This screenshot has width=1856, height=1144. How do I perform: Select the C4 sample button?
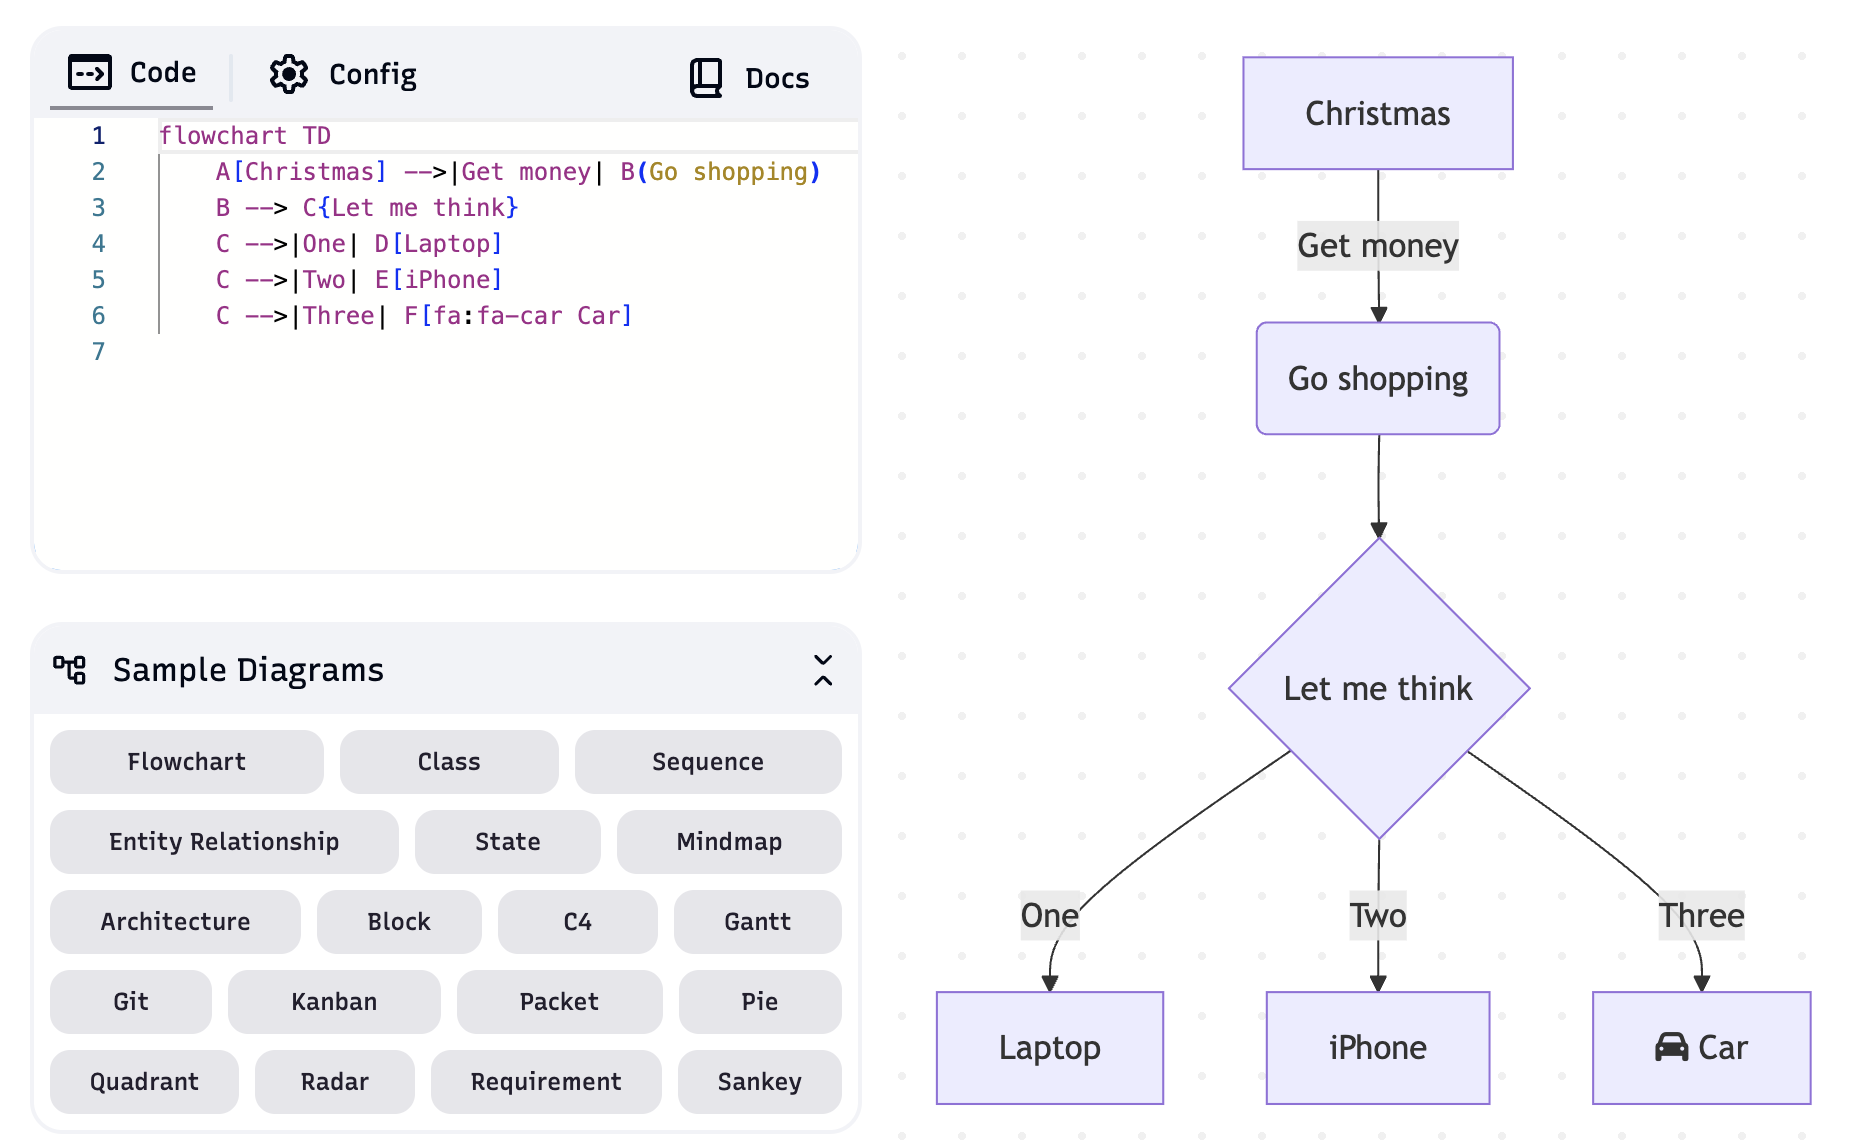click(578, 922)
